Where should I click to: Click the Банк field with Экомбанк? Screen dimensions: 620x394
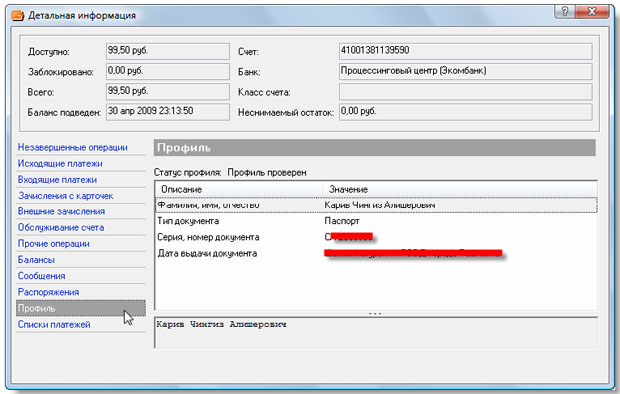coord(465,72)
